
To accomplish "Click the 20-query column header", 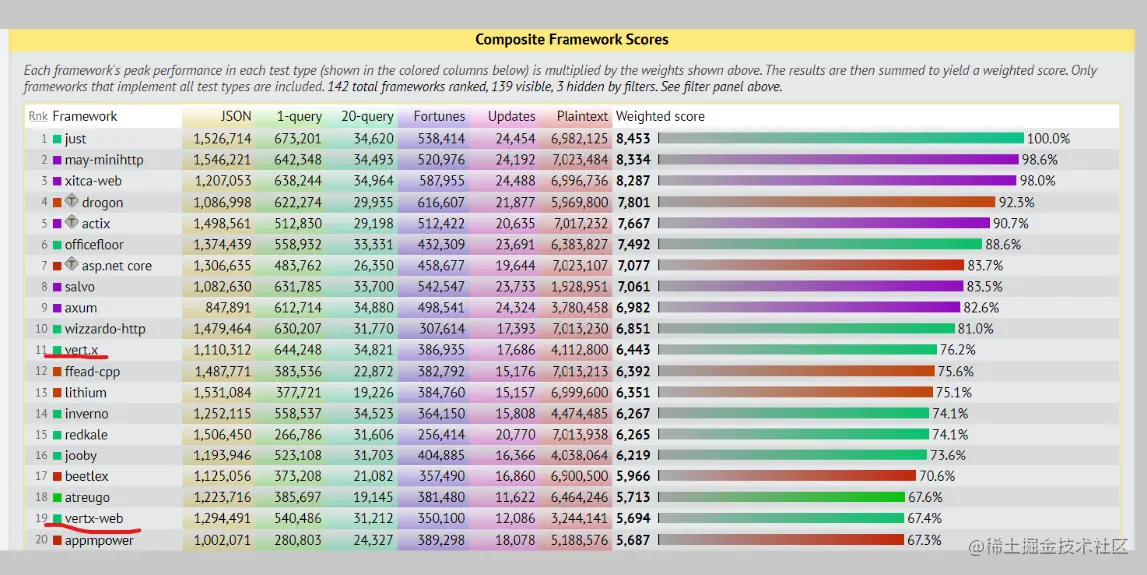I will click(x=367, y=116).
